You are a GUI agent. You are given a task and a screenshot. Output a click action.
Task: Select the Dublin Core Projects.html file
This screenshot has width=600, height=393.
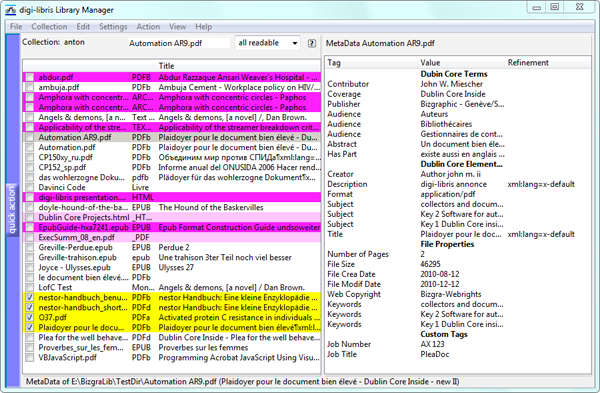tap(84, 217)
